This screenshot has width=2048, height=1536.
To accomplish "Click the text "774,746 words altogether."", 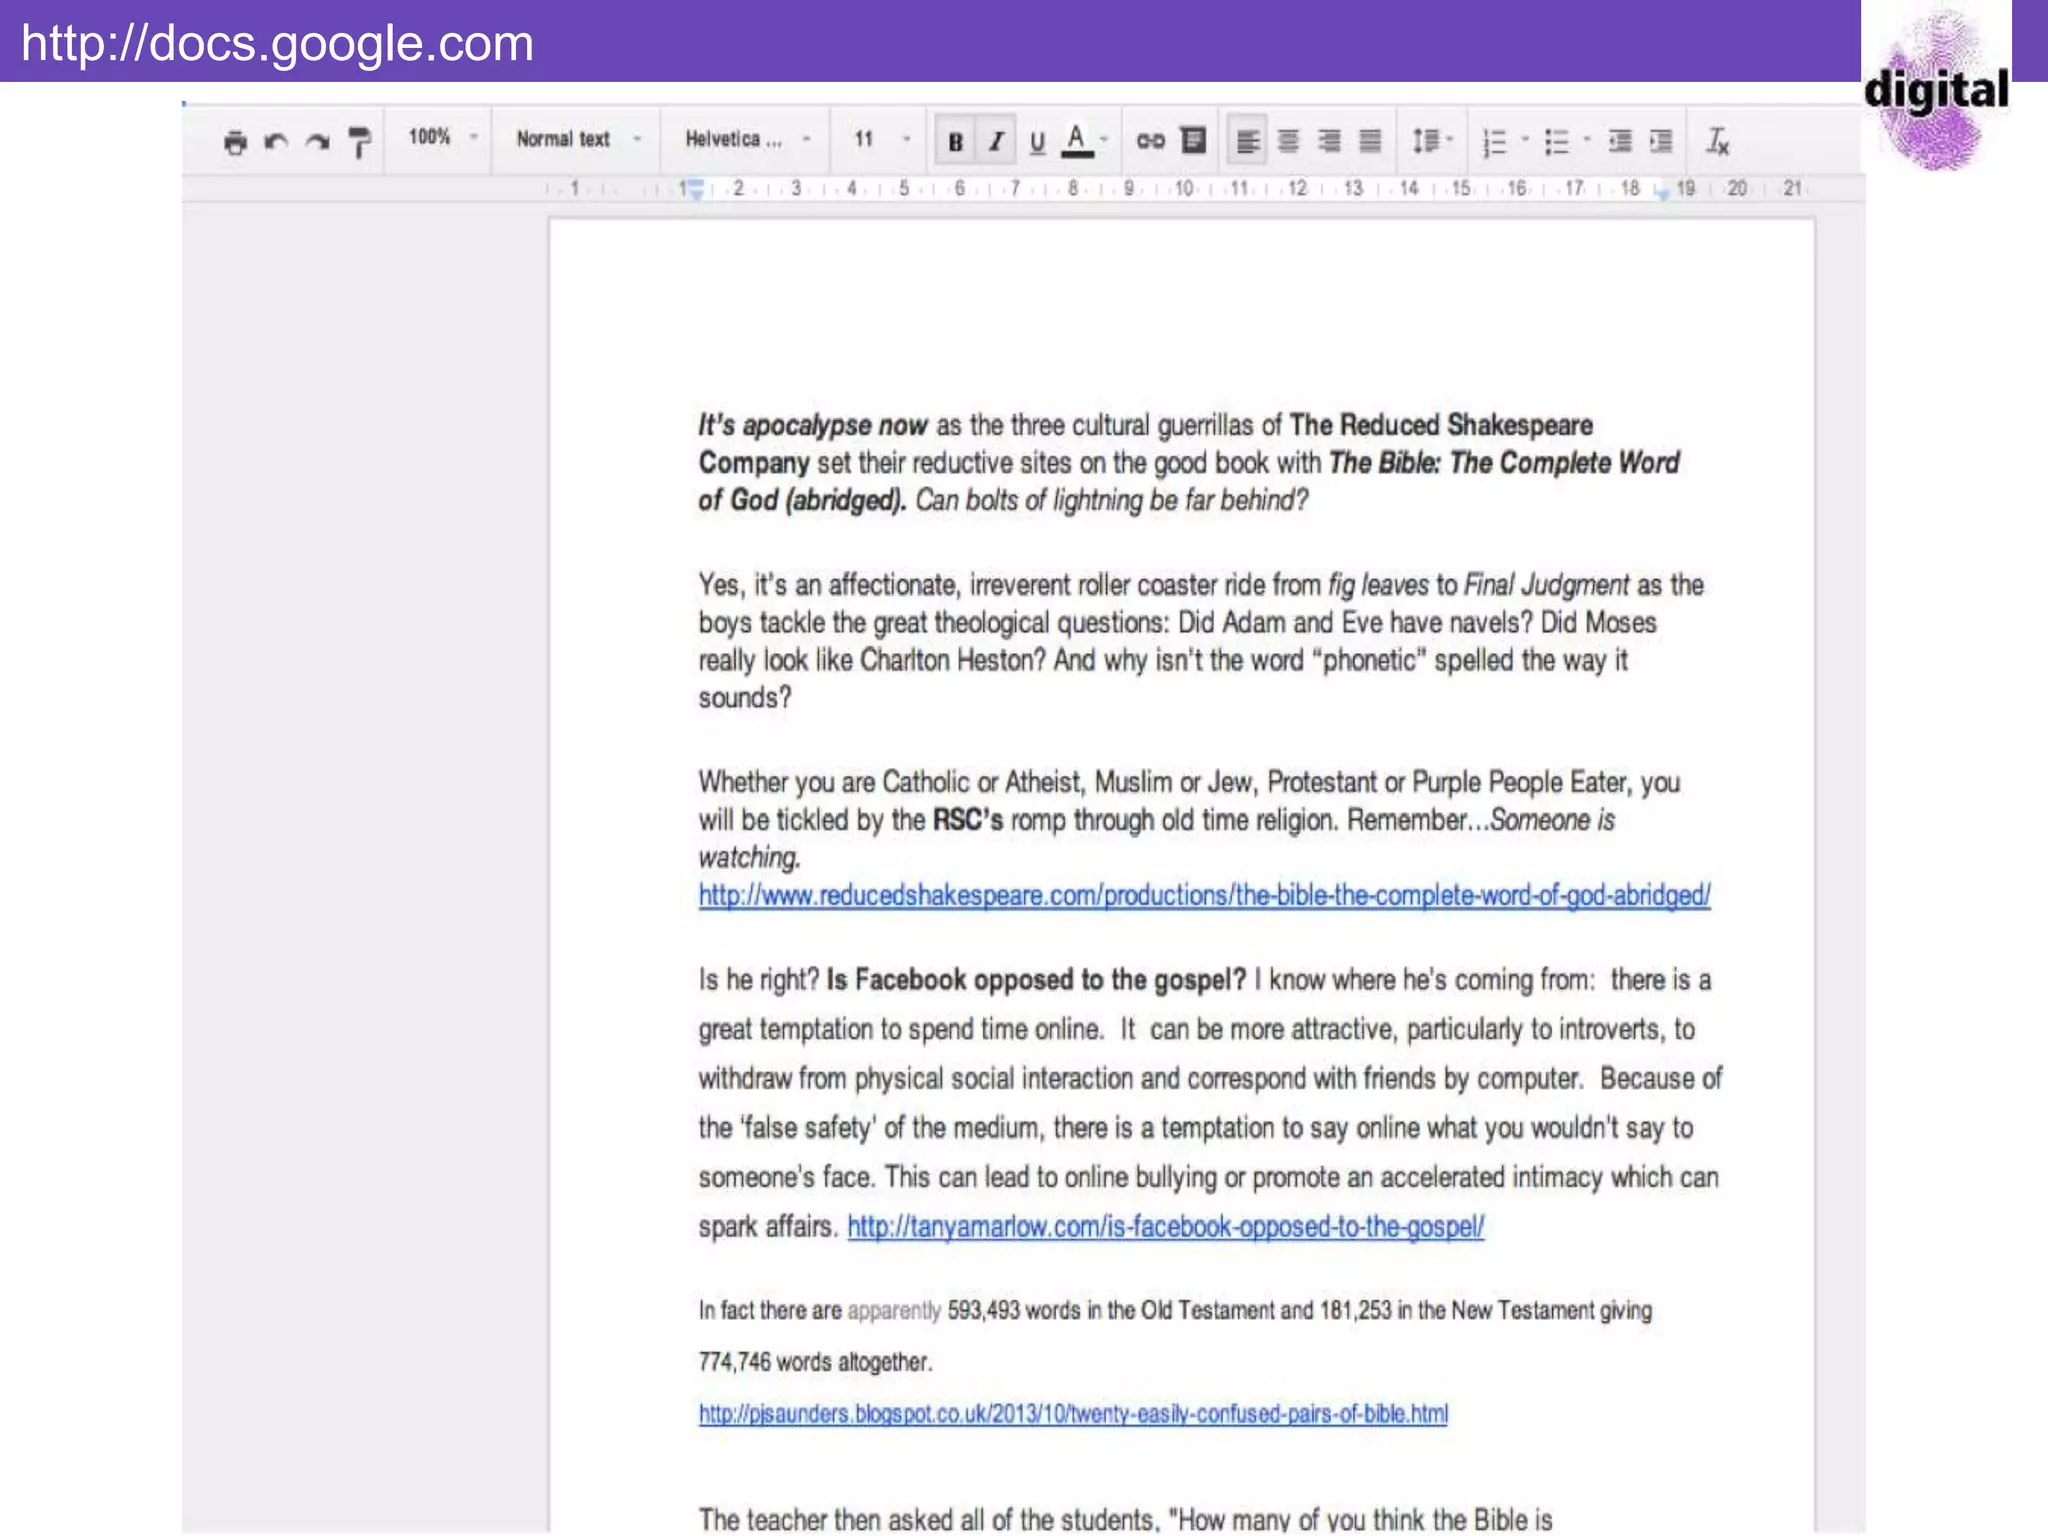I will [815, 1362].
